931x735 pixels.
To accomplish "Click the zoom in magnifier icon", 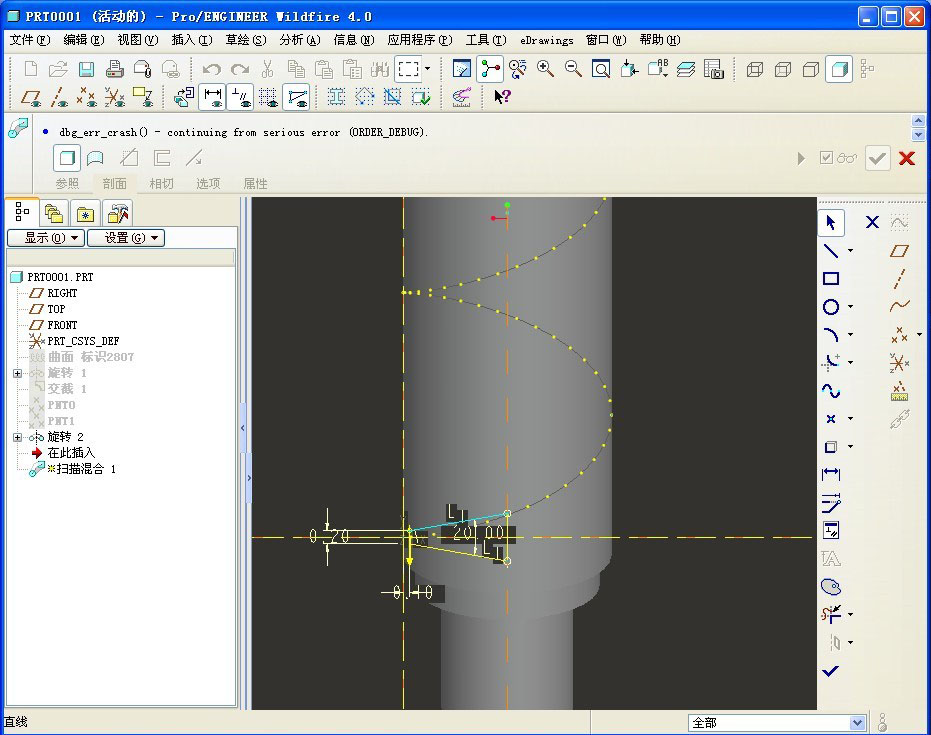I will (x=545, y=69).
